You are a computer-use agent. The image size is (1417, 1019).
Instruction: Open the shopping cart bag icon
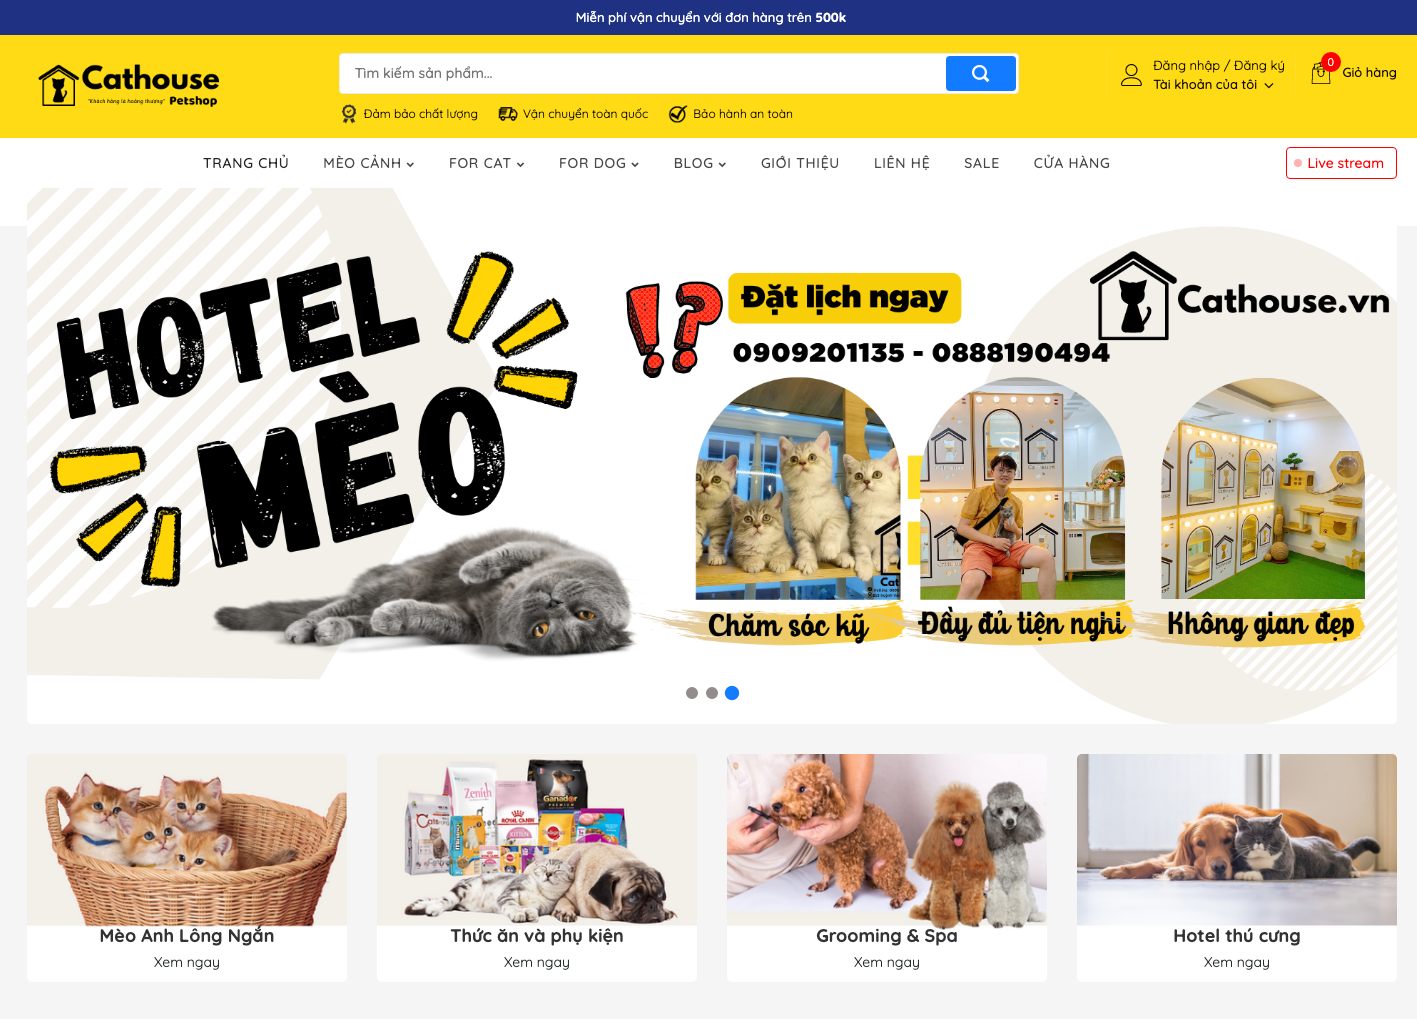pos(1321,73)
